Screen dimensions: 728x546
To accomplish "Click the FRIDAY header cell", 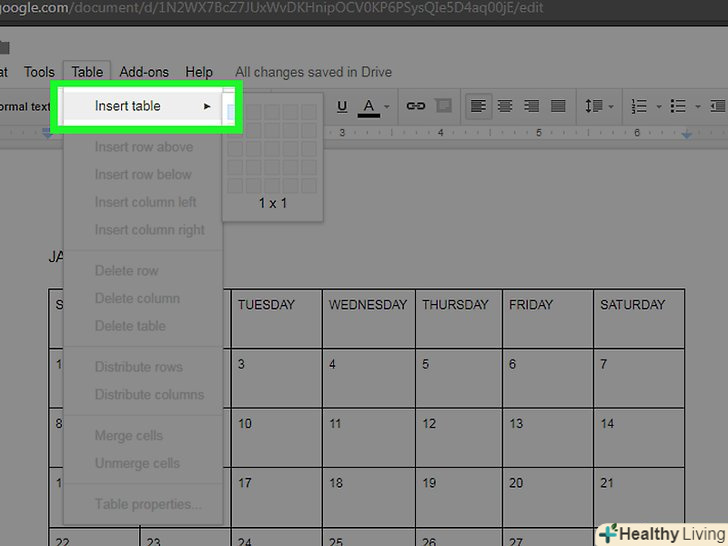I will 548,318.
